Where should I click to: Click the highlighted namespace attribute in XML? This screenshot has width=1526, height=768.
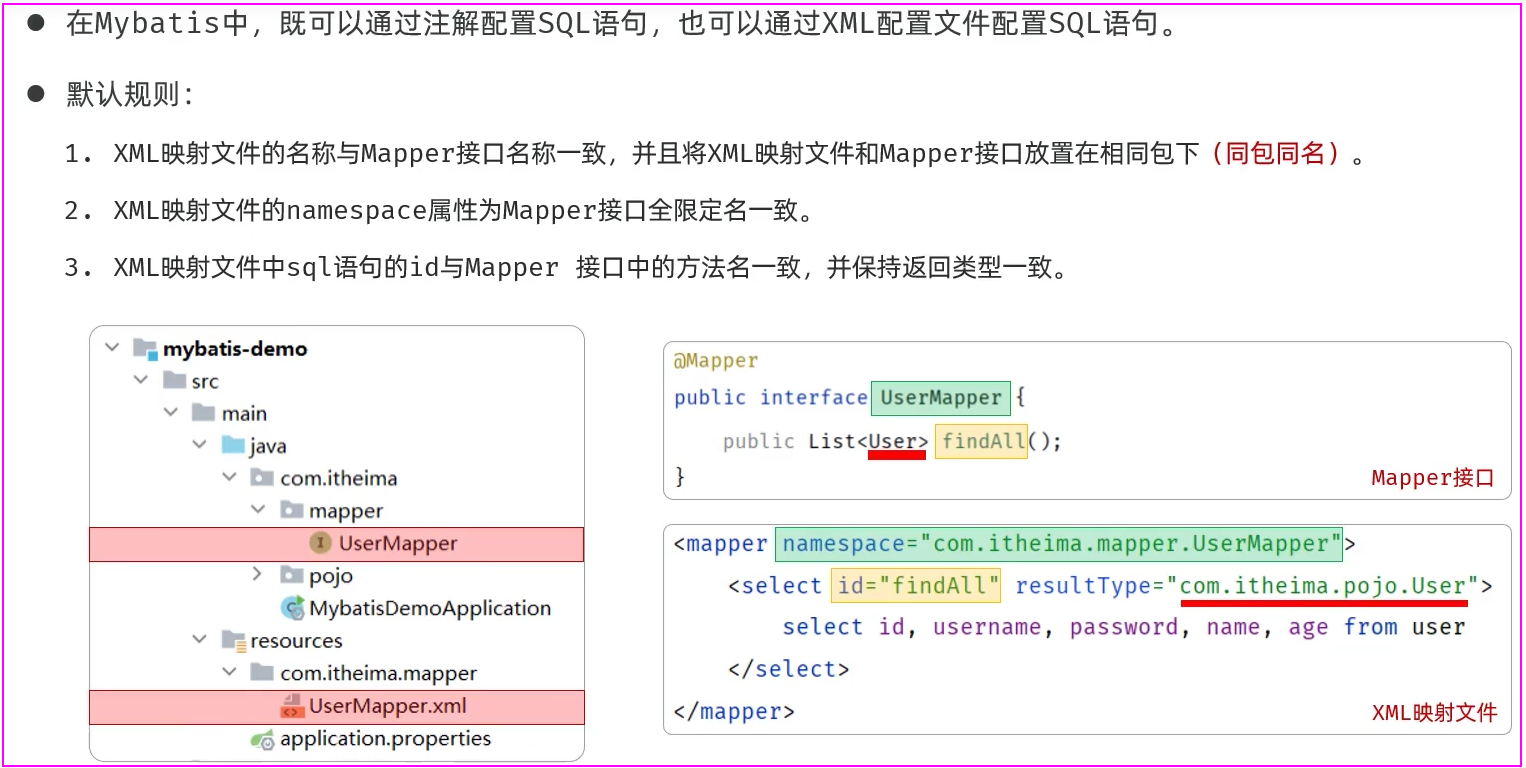pyautogui.click(x=1058, y=544)
